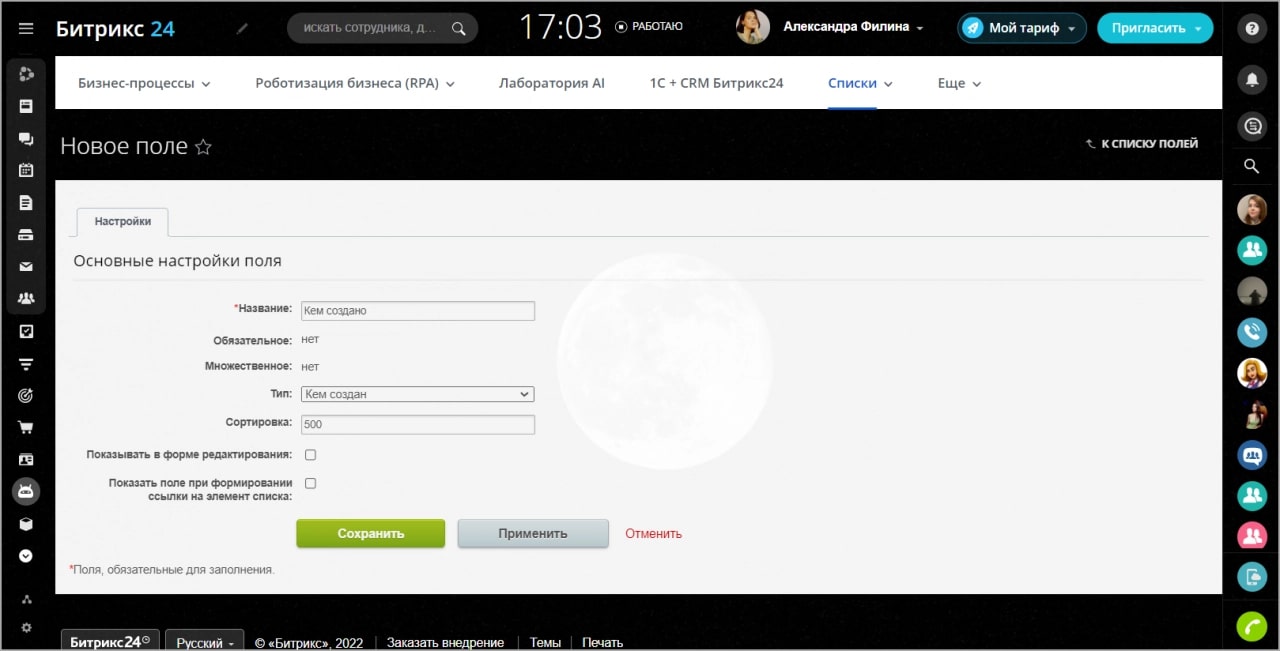Open the hamburger main menu
Screen dimensions: 1280x651
coord(26,29)
